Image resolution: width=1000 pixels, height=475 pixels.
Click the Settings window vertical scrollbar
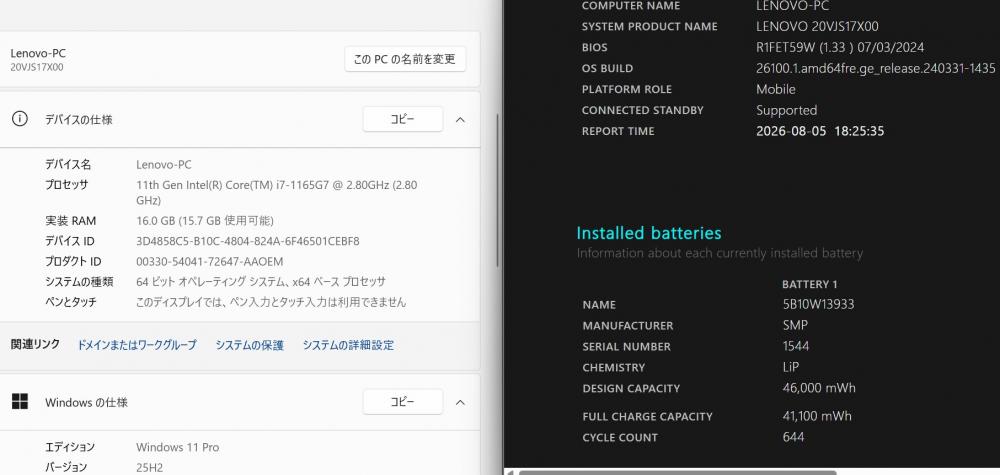point(498,190)
